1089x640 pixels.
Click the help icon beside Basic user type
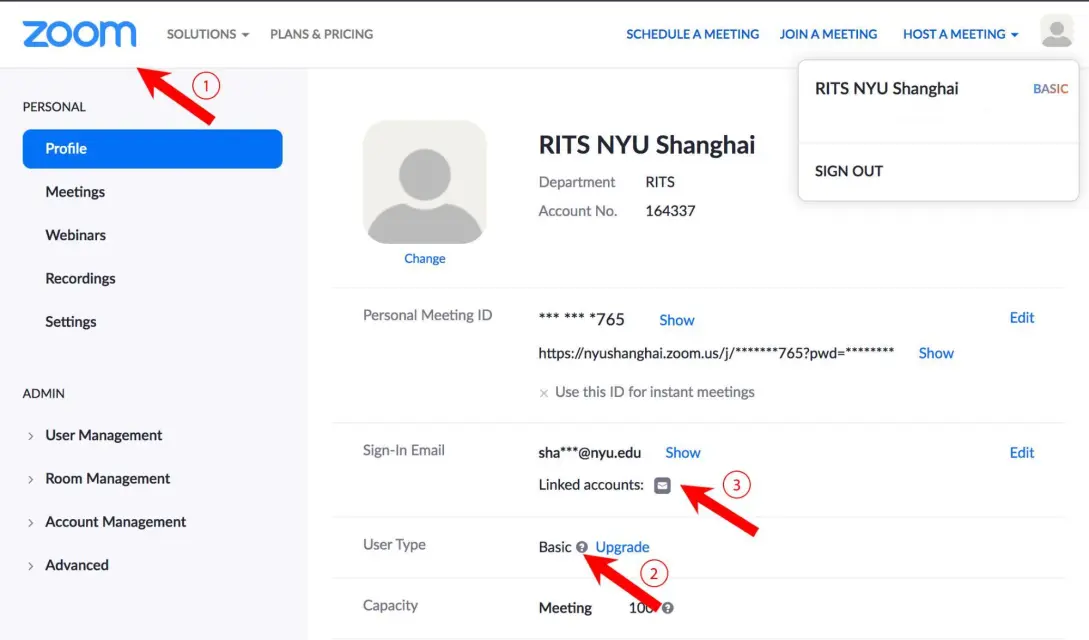coord(583,546)
